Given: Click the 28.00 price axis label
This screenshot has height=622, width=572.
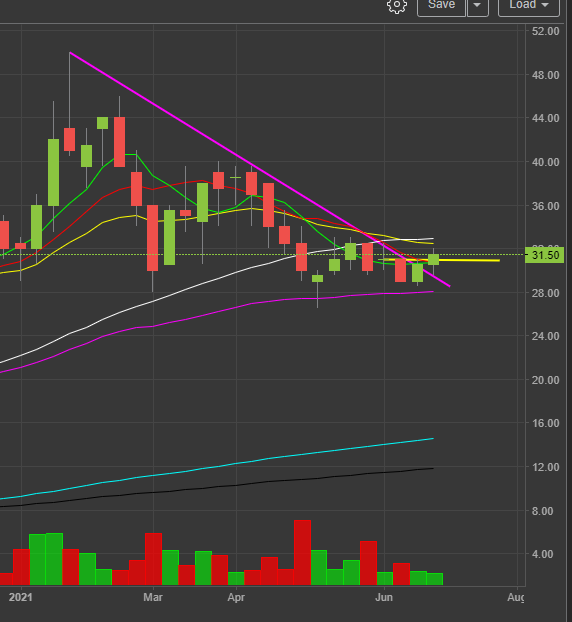Looking at the screenshot, I should click(545, 293).
